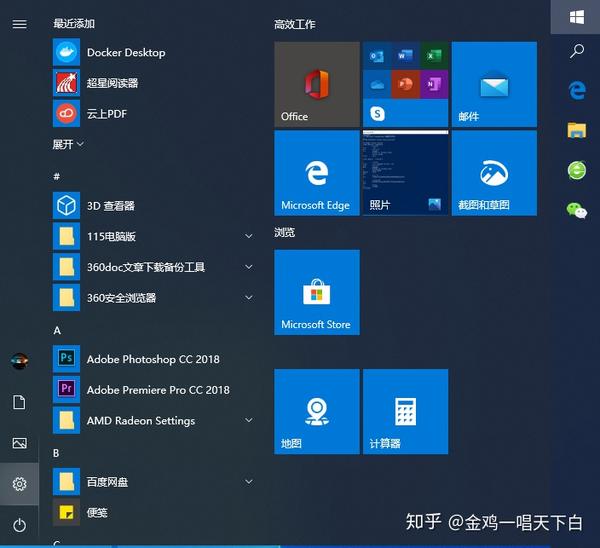Open the Microsoft Edge tile
Viewport: 600px width, 548px height.
point(317,173)
